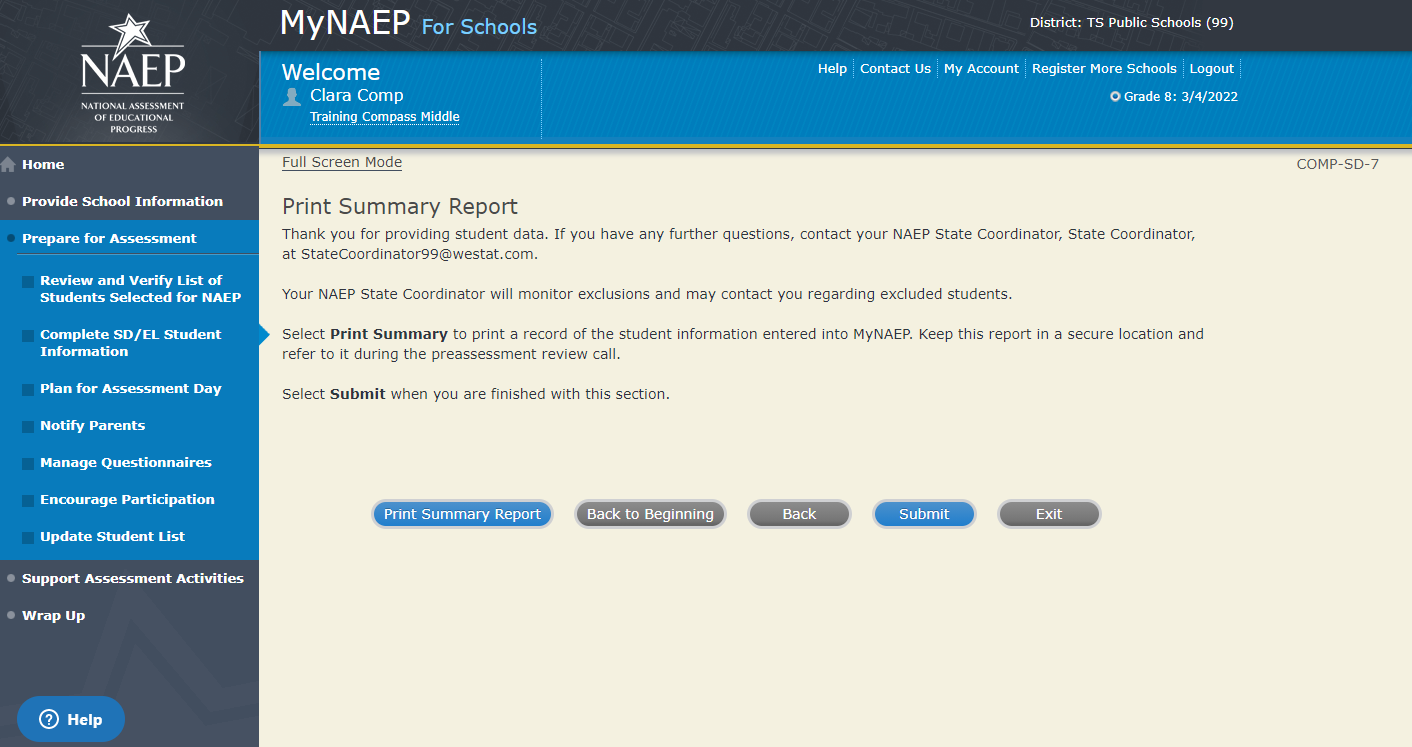
Task: Select the Grade 8: 3/4/2022 radio button
Action: tap(1115, 97)
